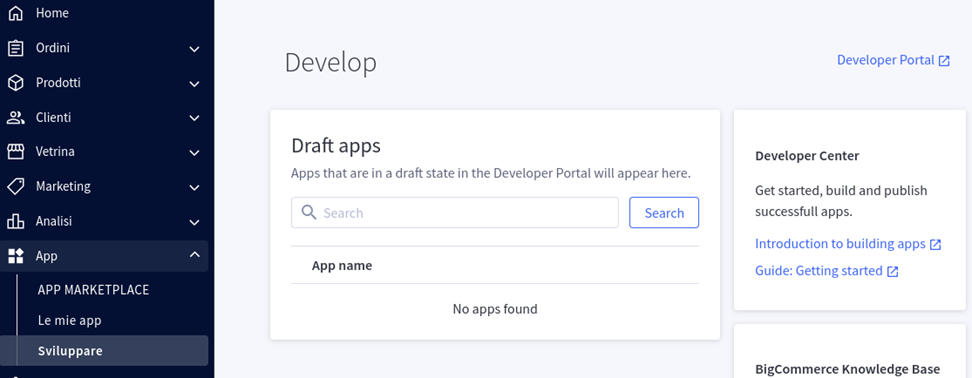Select Le mie app submenu item
The height and width of the screenshot is (378, 972).
(x=69, y=320)
